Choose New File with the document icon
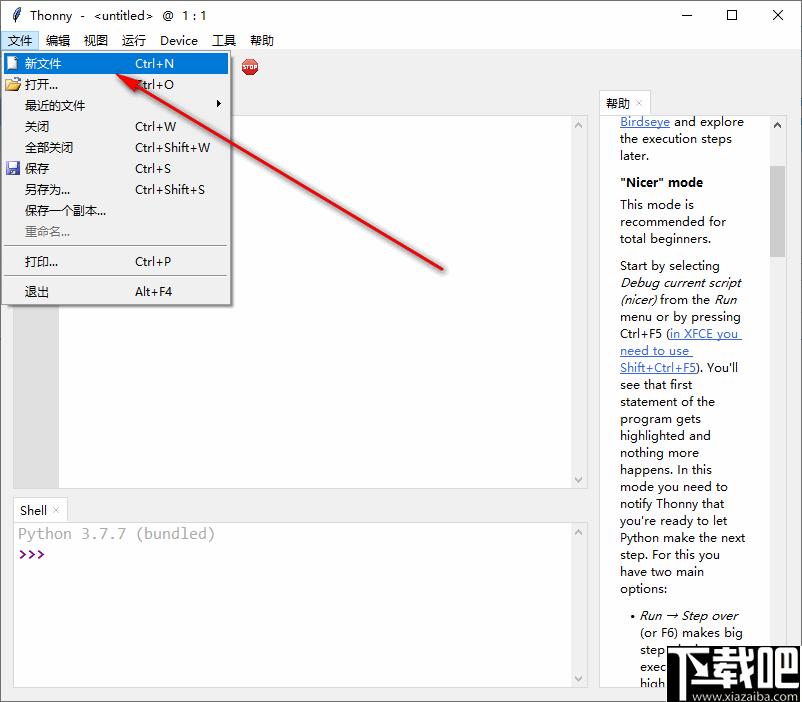 tap(116, 63)
